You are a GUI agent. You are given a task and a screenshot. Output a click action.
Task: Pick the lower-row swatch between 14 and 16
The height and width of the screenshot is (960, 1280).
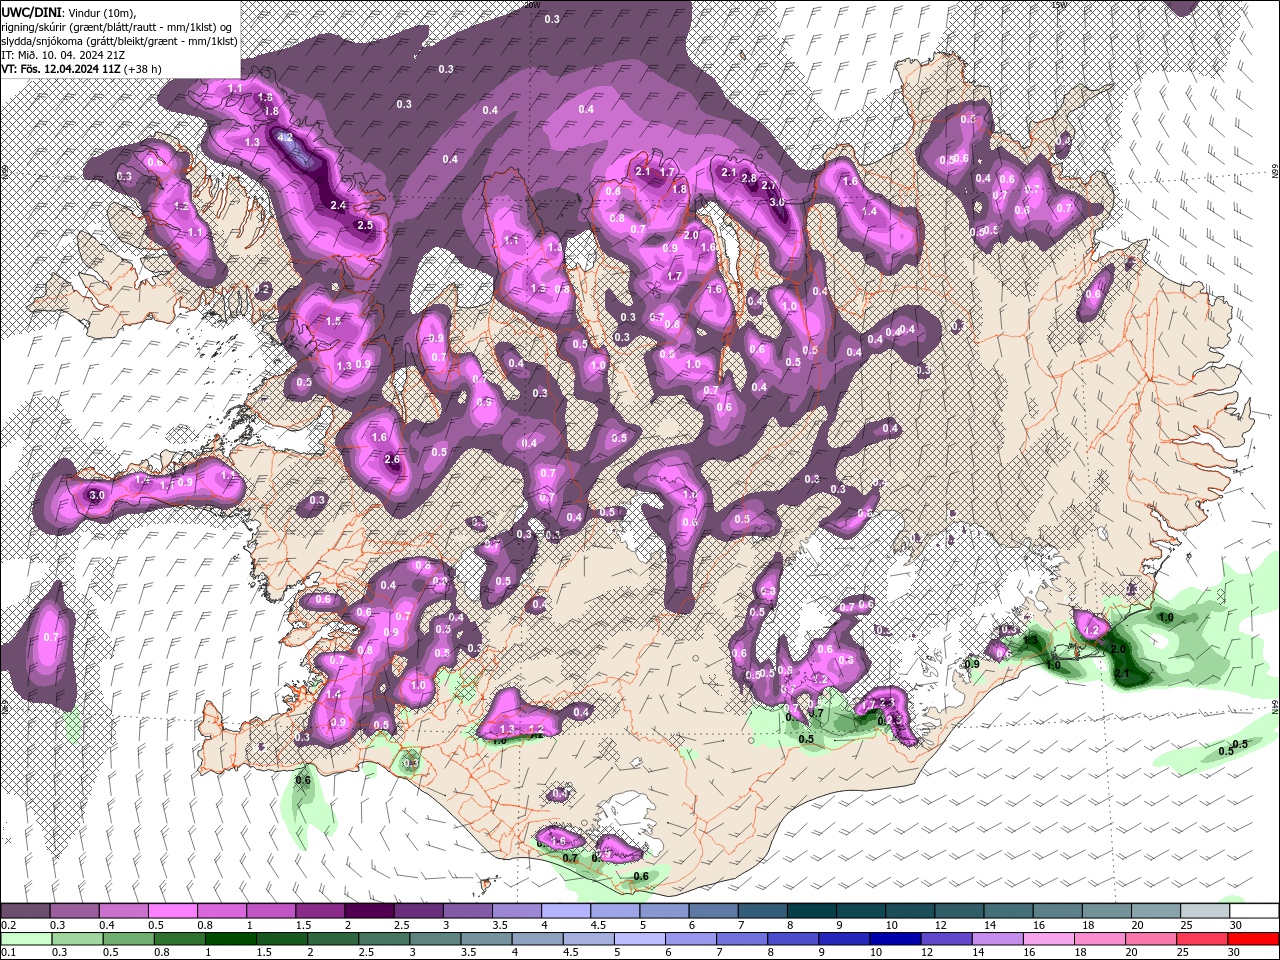coord(997,939)
